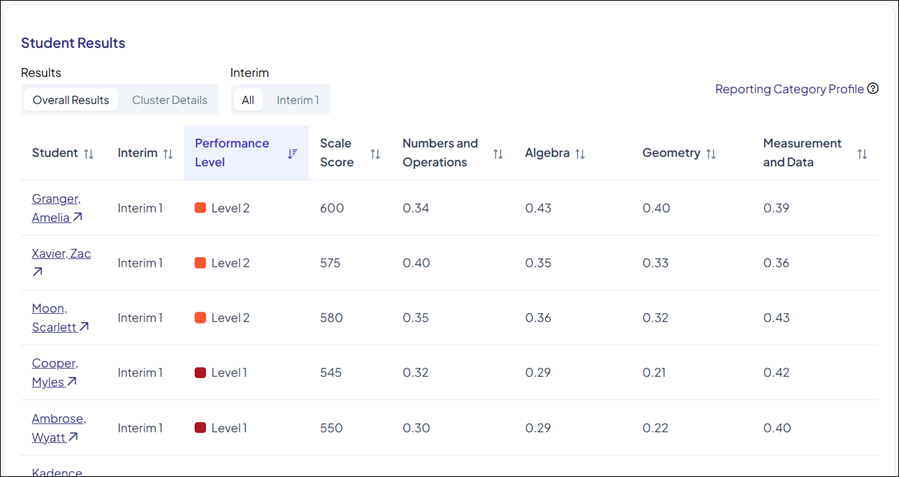Sort by Scale Score arrows

(375, 153)
